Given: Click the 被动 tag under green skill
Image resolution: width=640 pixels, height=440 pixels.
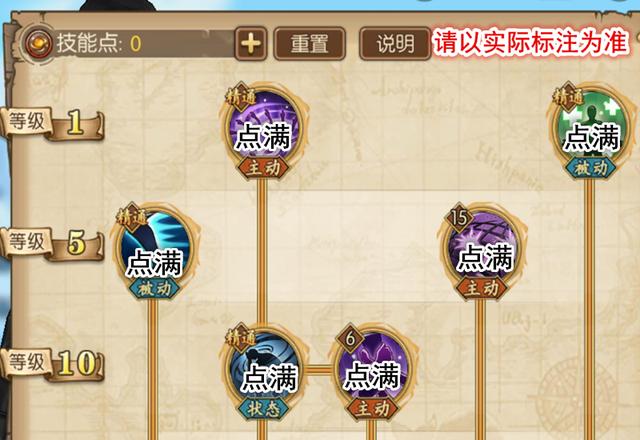Looking at the screenshot, I should click(x=591, y=167).
